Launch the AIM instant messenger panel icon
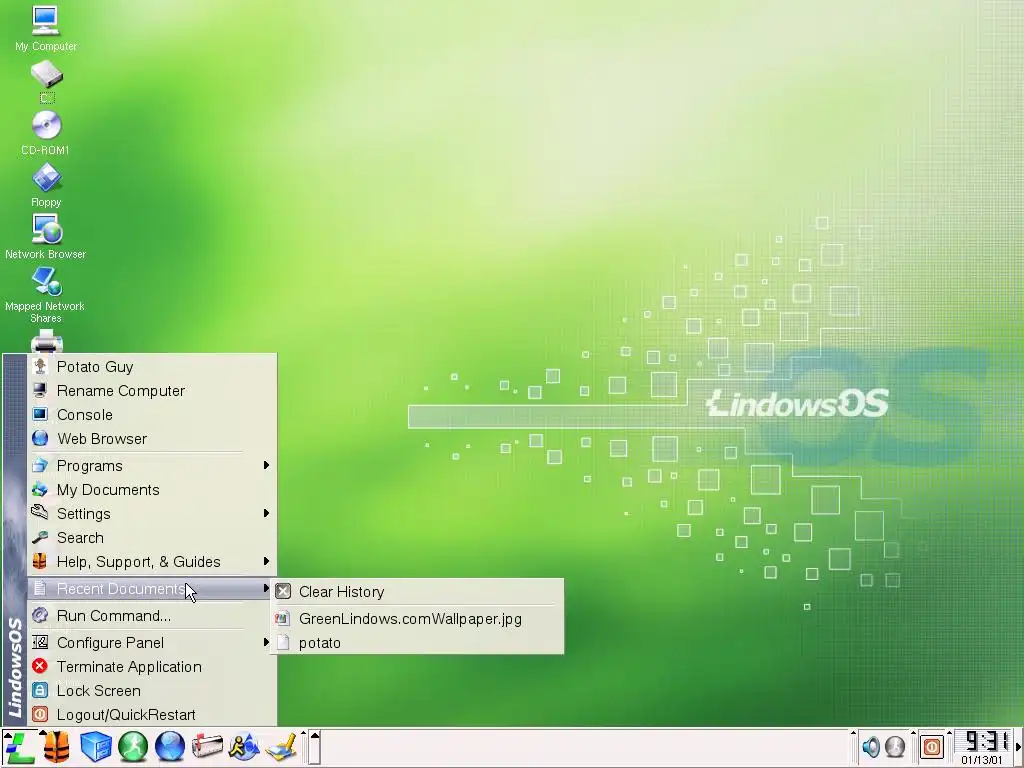 244,747
